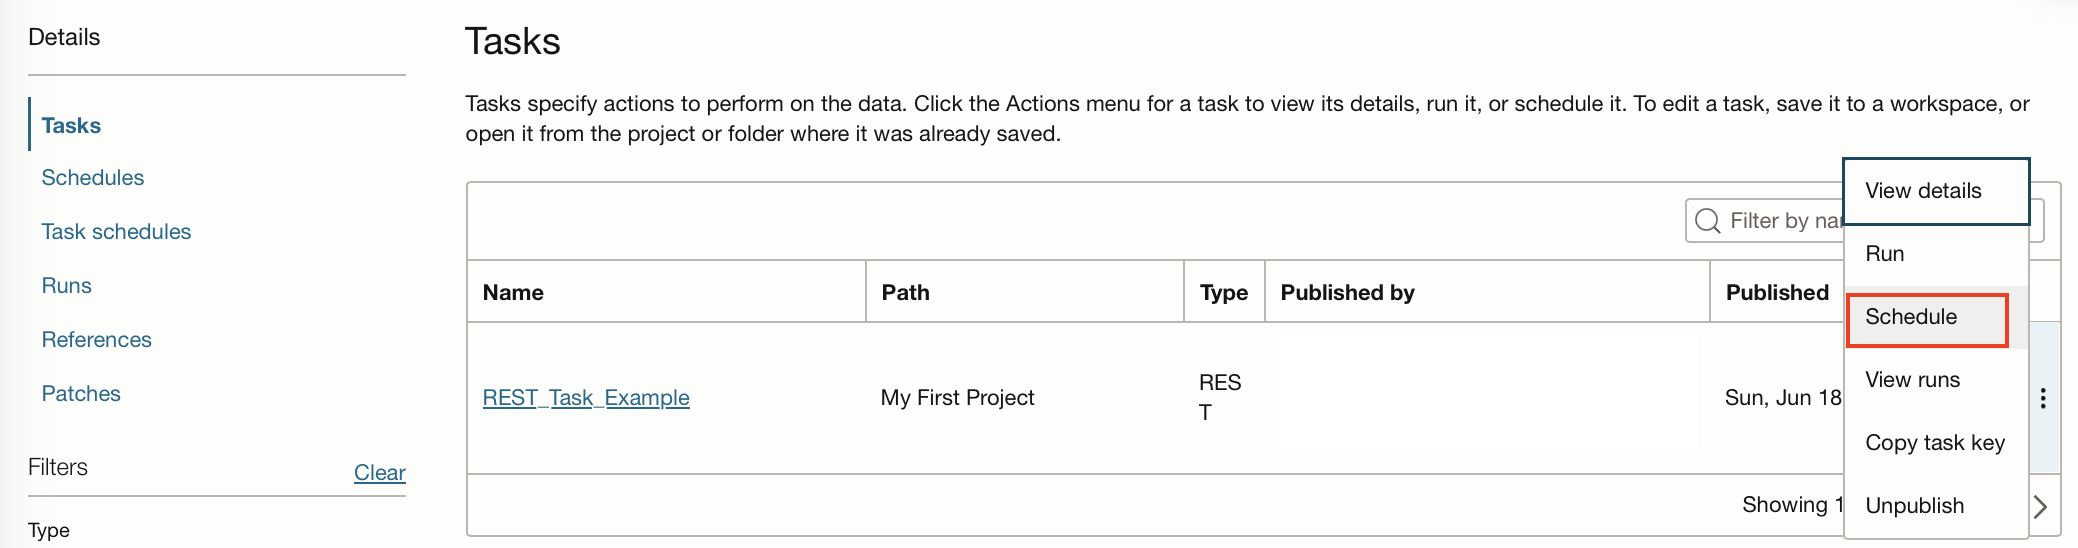Go to References in the Details sidebar
The width and height of the screenshot is (2078, 548).
(x=97, y=340)
